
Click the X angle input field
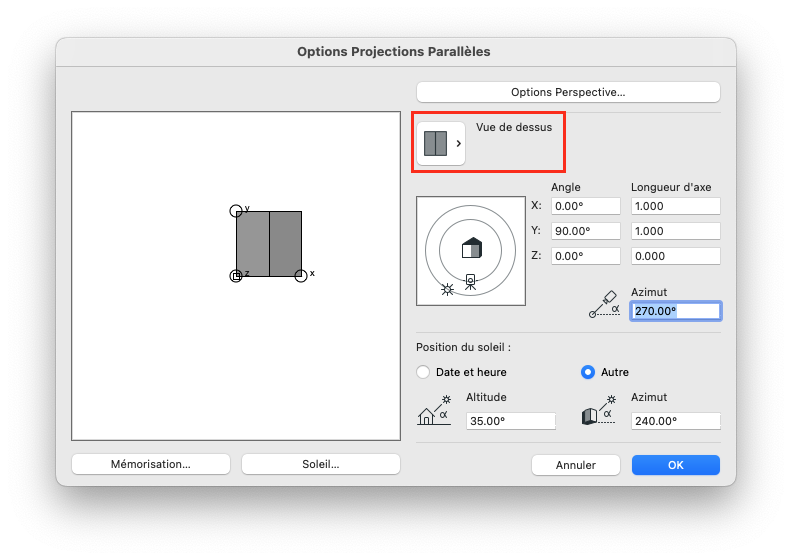[585, 206]
